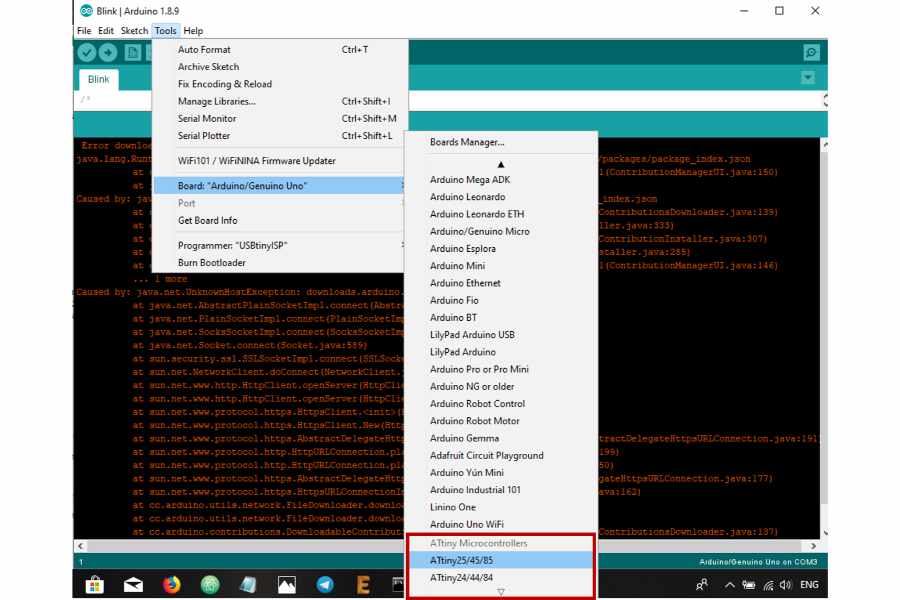The width and height of the screenshot is (900, 600).
Task: Open Photos app from taskbar
Action: (x=286, y=585)
